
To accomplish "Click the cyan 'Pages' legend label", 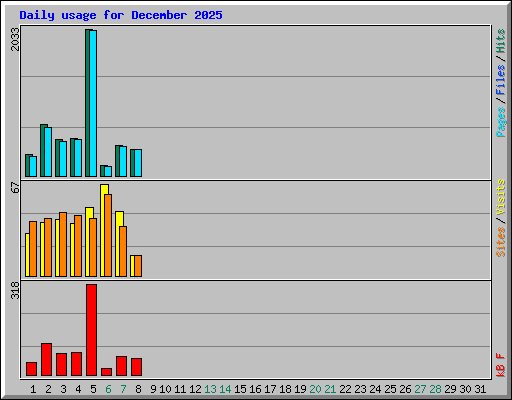I will coord(500,122).
